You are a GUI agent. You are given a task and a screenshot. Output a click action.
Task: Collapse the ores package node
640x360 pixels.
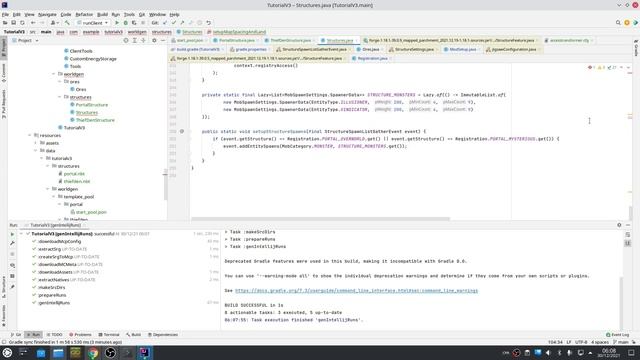click(60, 82)
